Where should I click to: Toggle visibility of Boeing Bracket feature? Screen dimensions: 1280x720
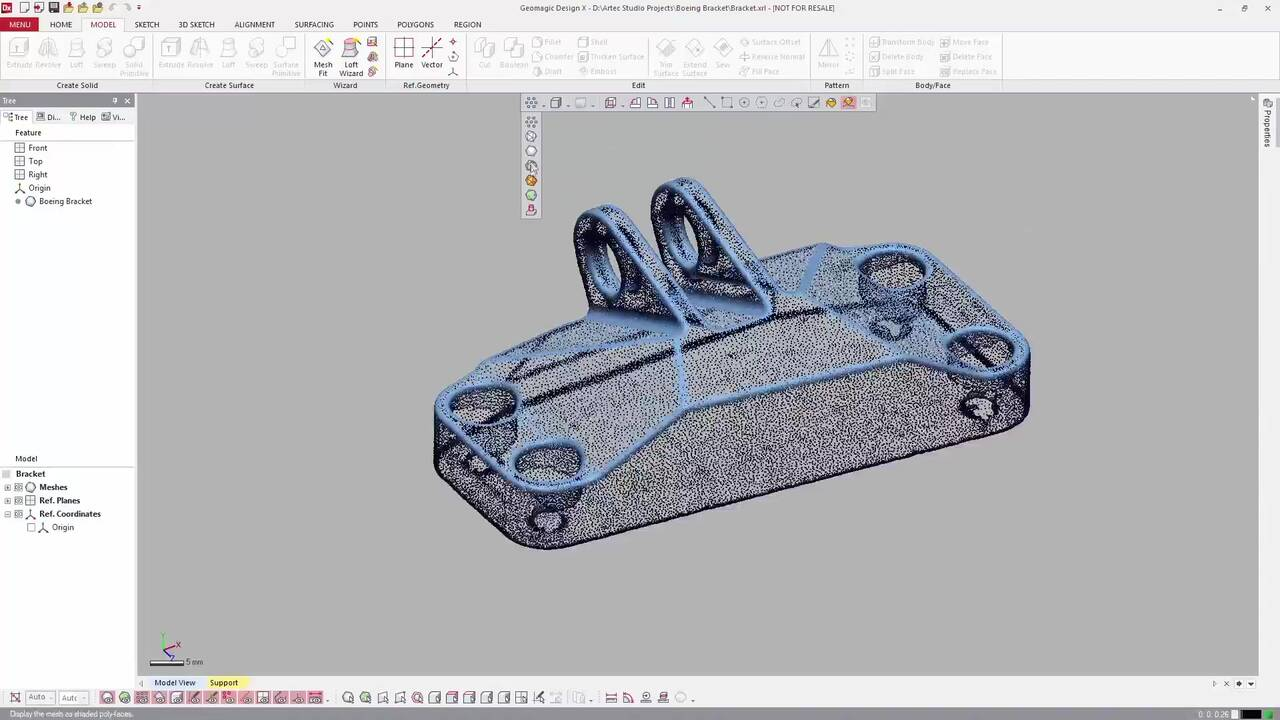click(18, 201)
